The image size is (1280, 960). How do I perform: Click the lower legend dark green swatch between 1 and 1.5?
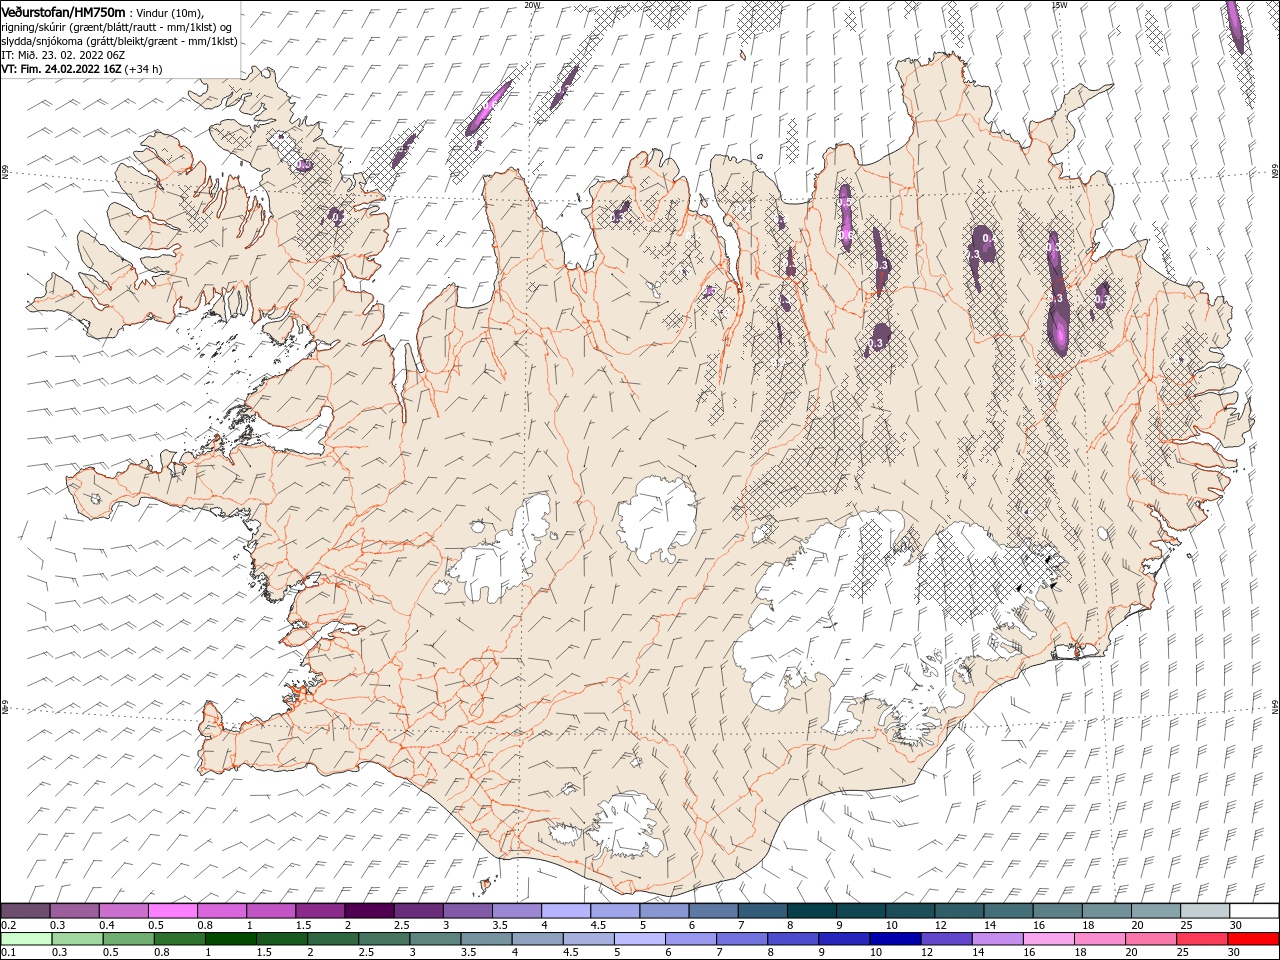tap(230, 939)
